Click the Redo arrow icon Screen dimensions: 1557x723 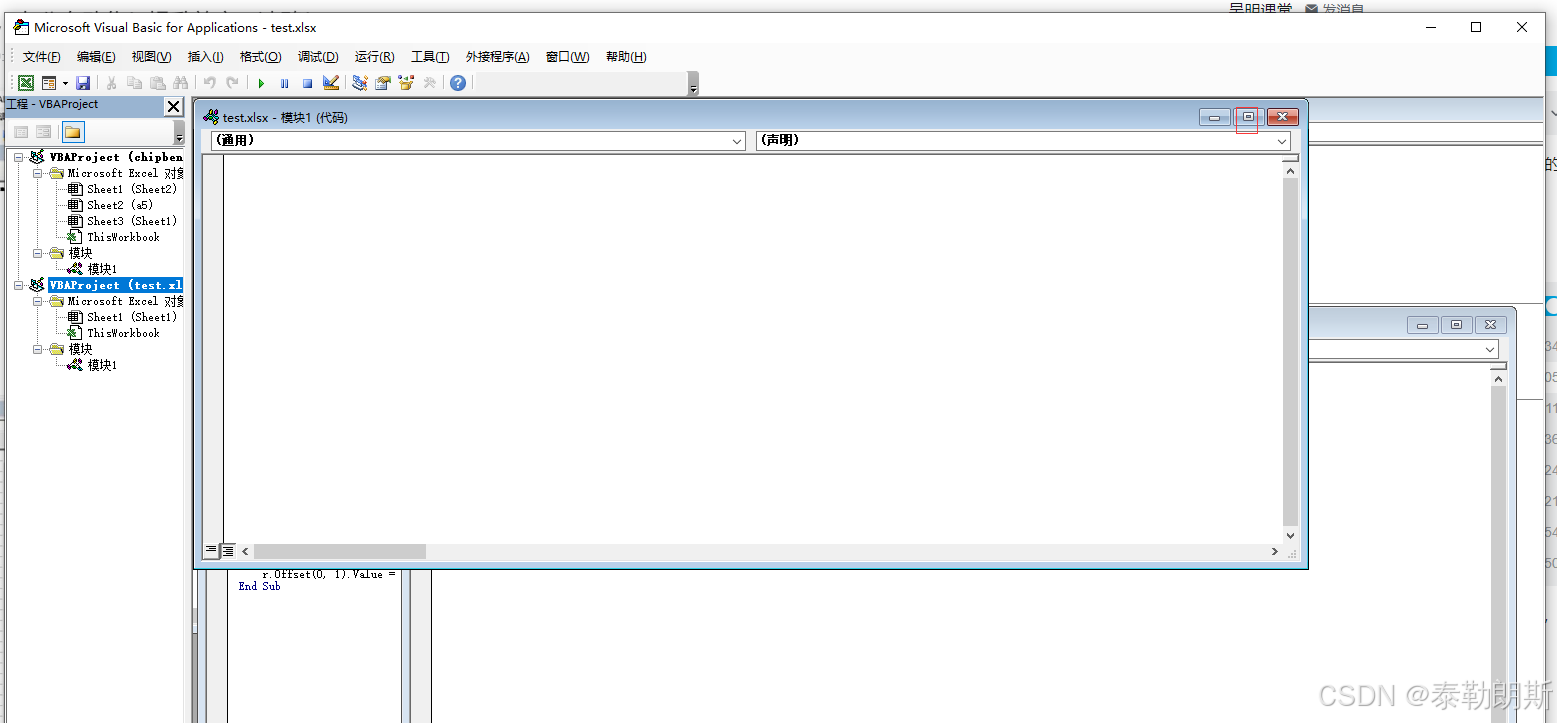[233, 83]
